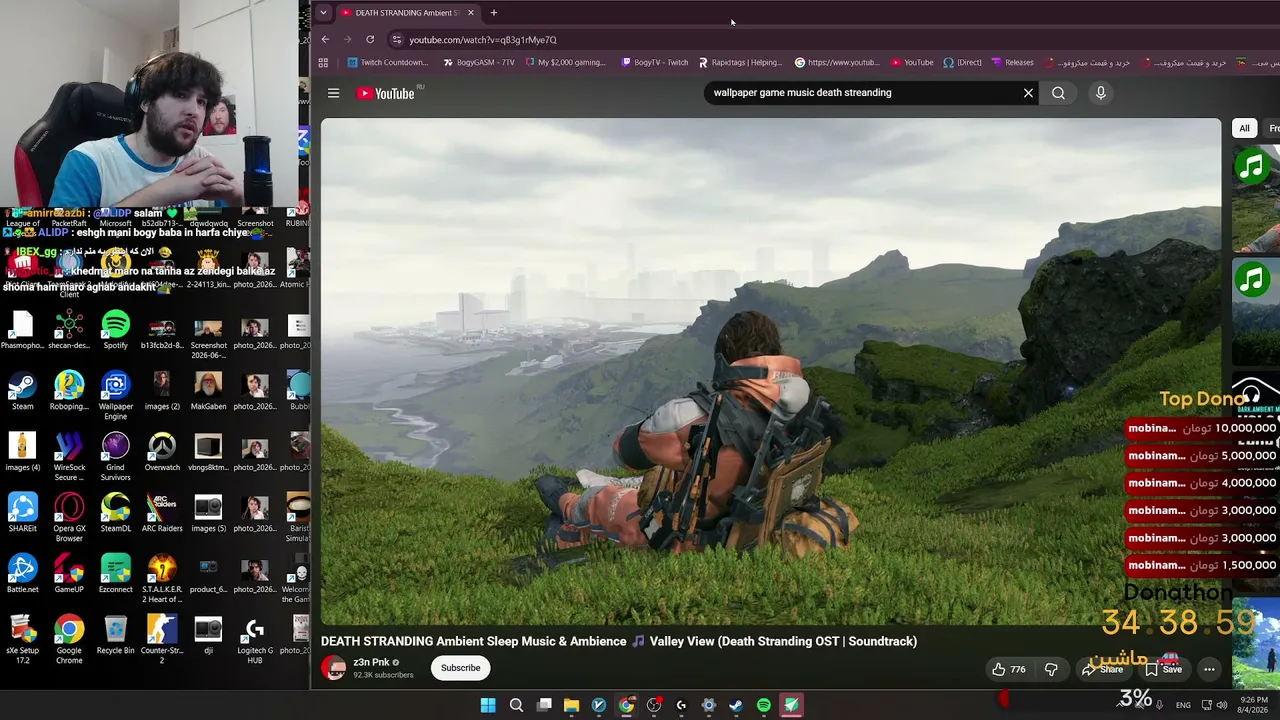Image resolution: width=1280 pixels, height=720 pixels.
Task: Select the GameUP desktop shortcut
Action: coord(69,574)
